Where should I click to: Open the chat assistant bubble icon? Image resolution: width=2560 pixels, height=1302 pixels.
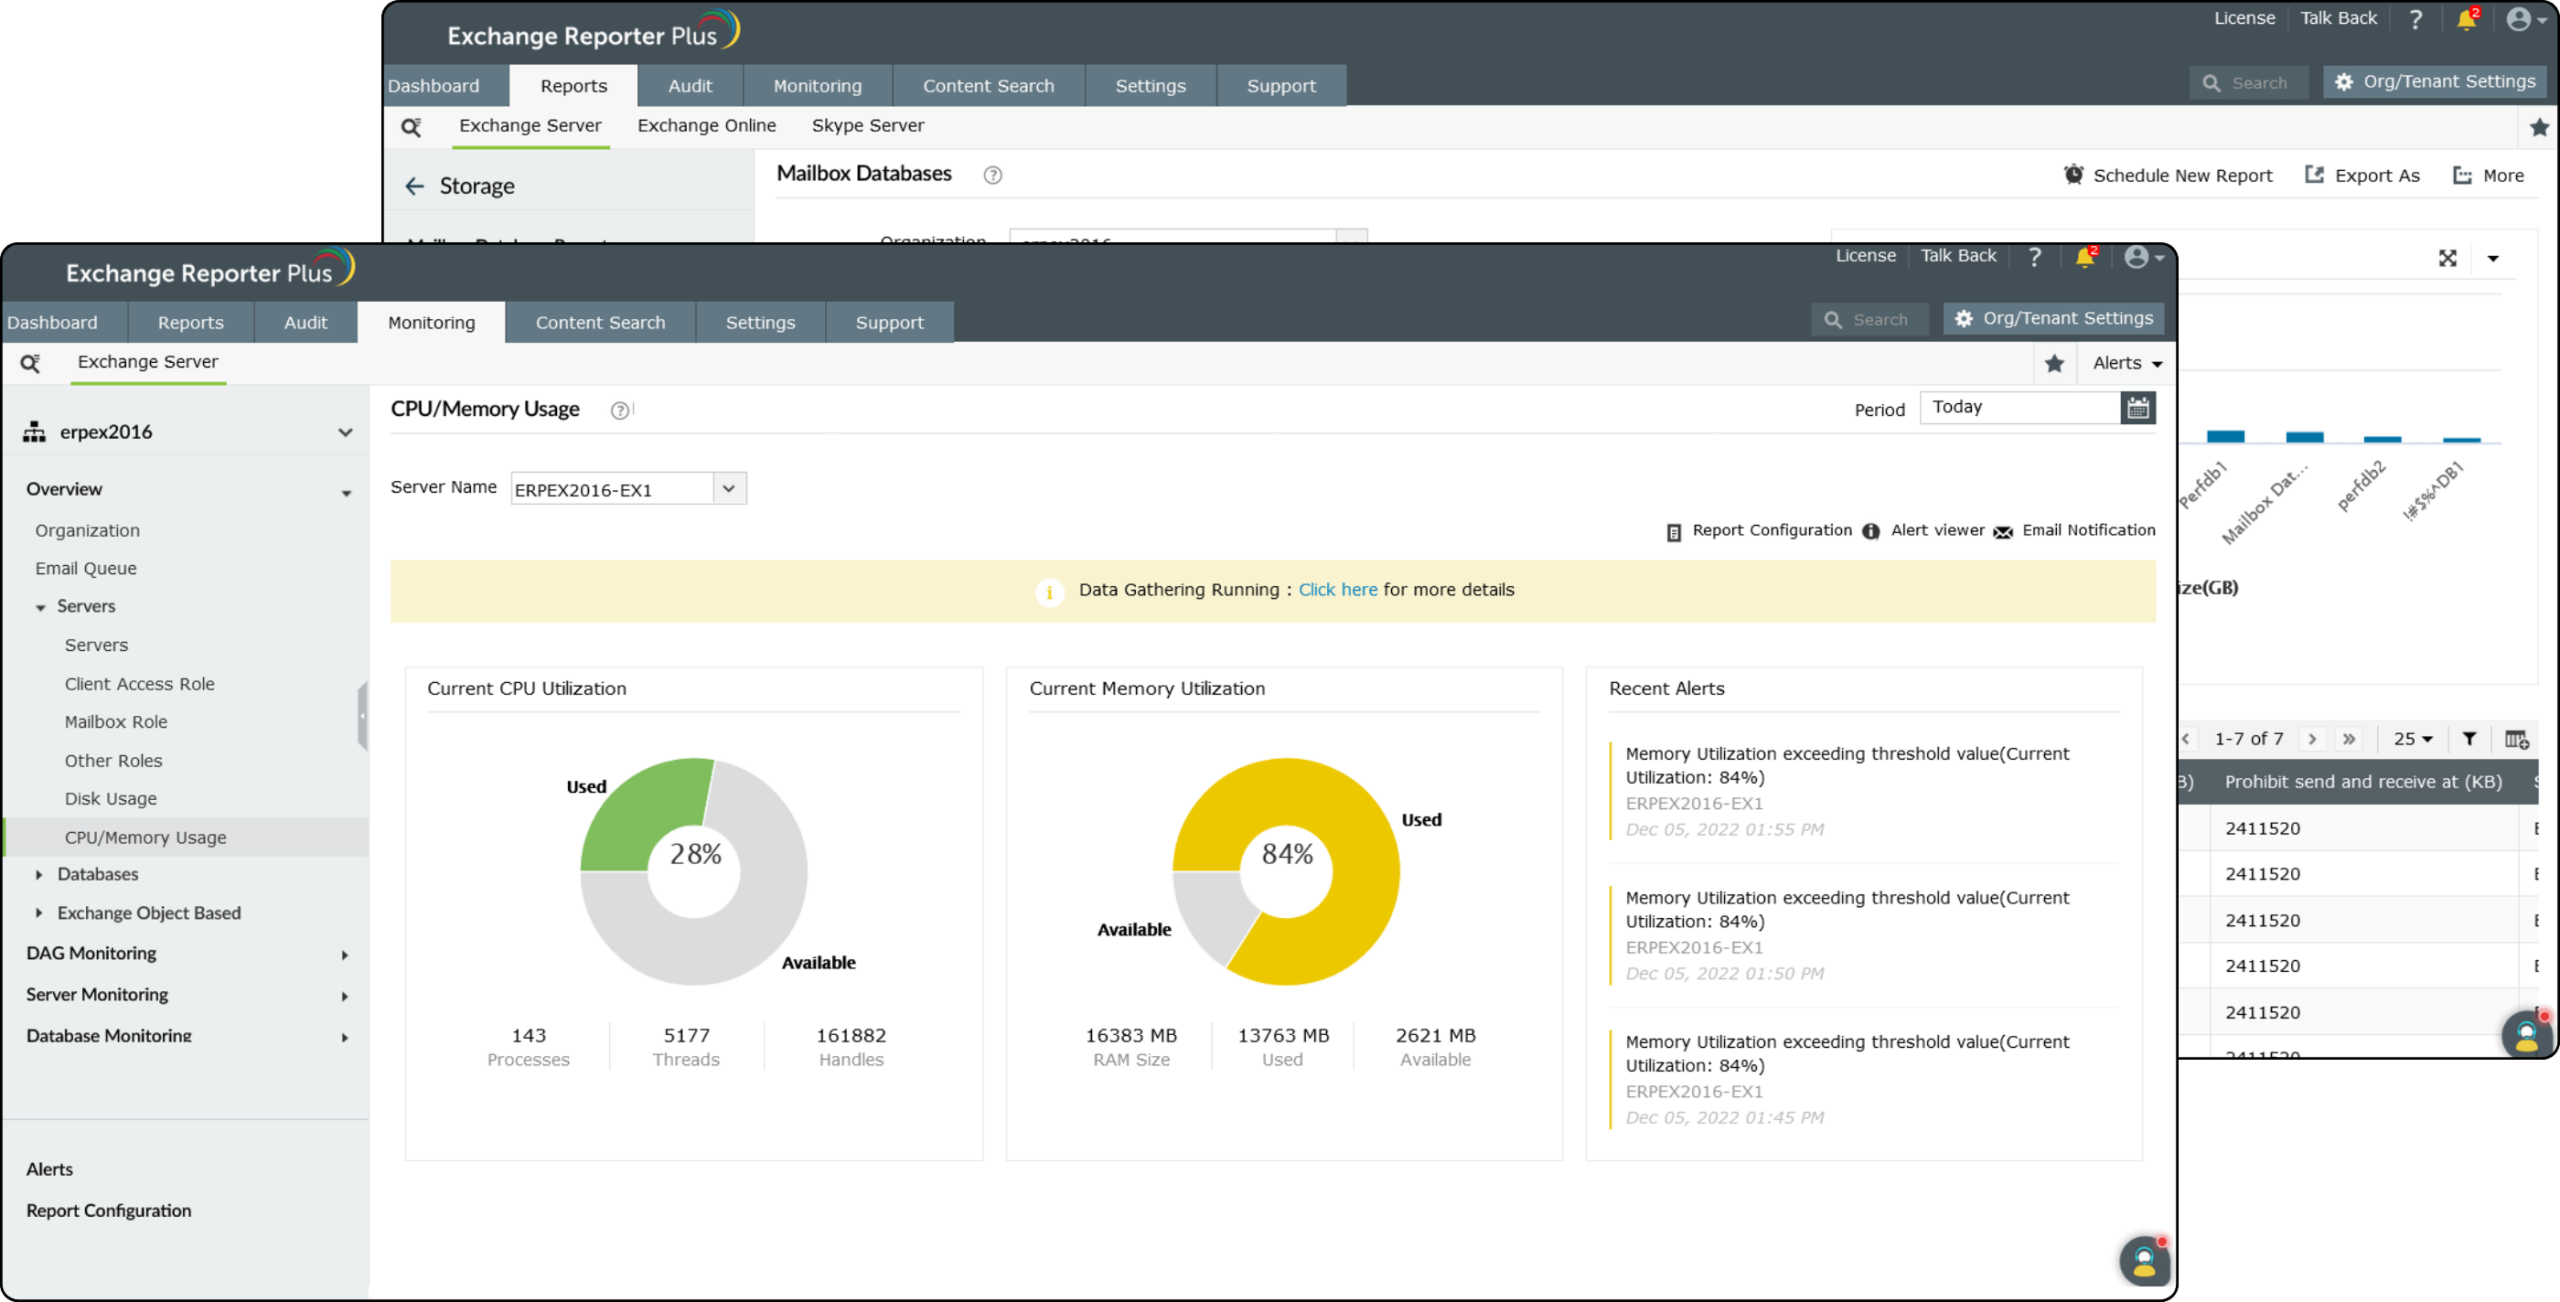[2143, 1260]
